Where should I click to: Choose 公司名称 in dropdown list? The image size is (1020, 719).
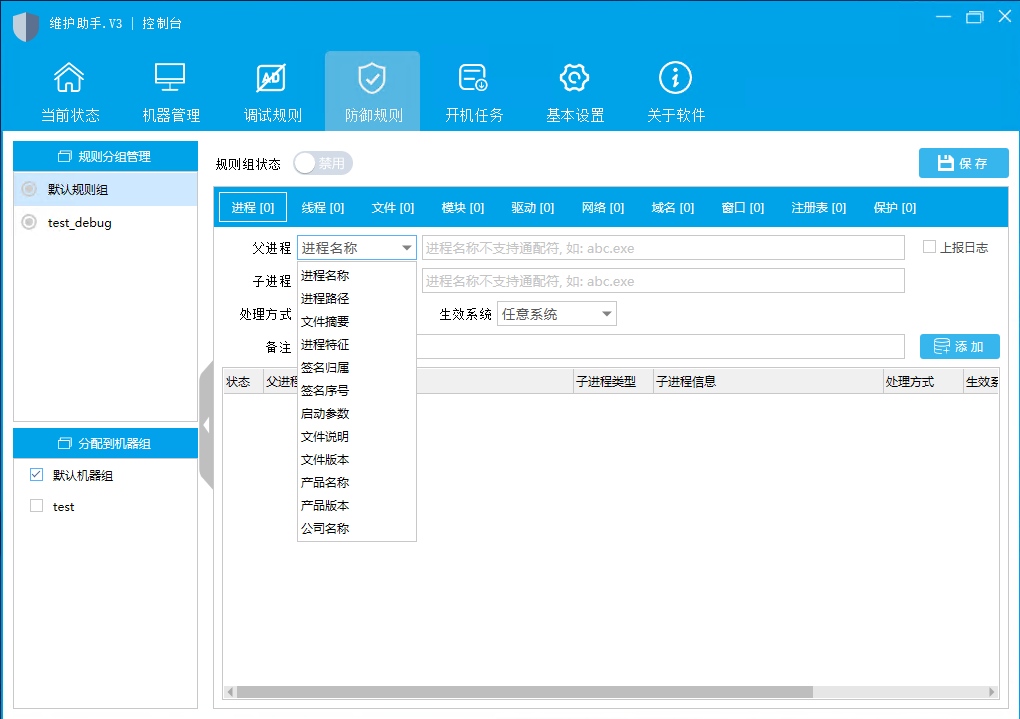click(x=356, y=528)
